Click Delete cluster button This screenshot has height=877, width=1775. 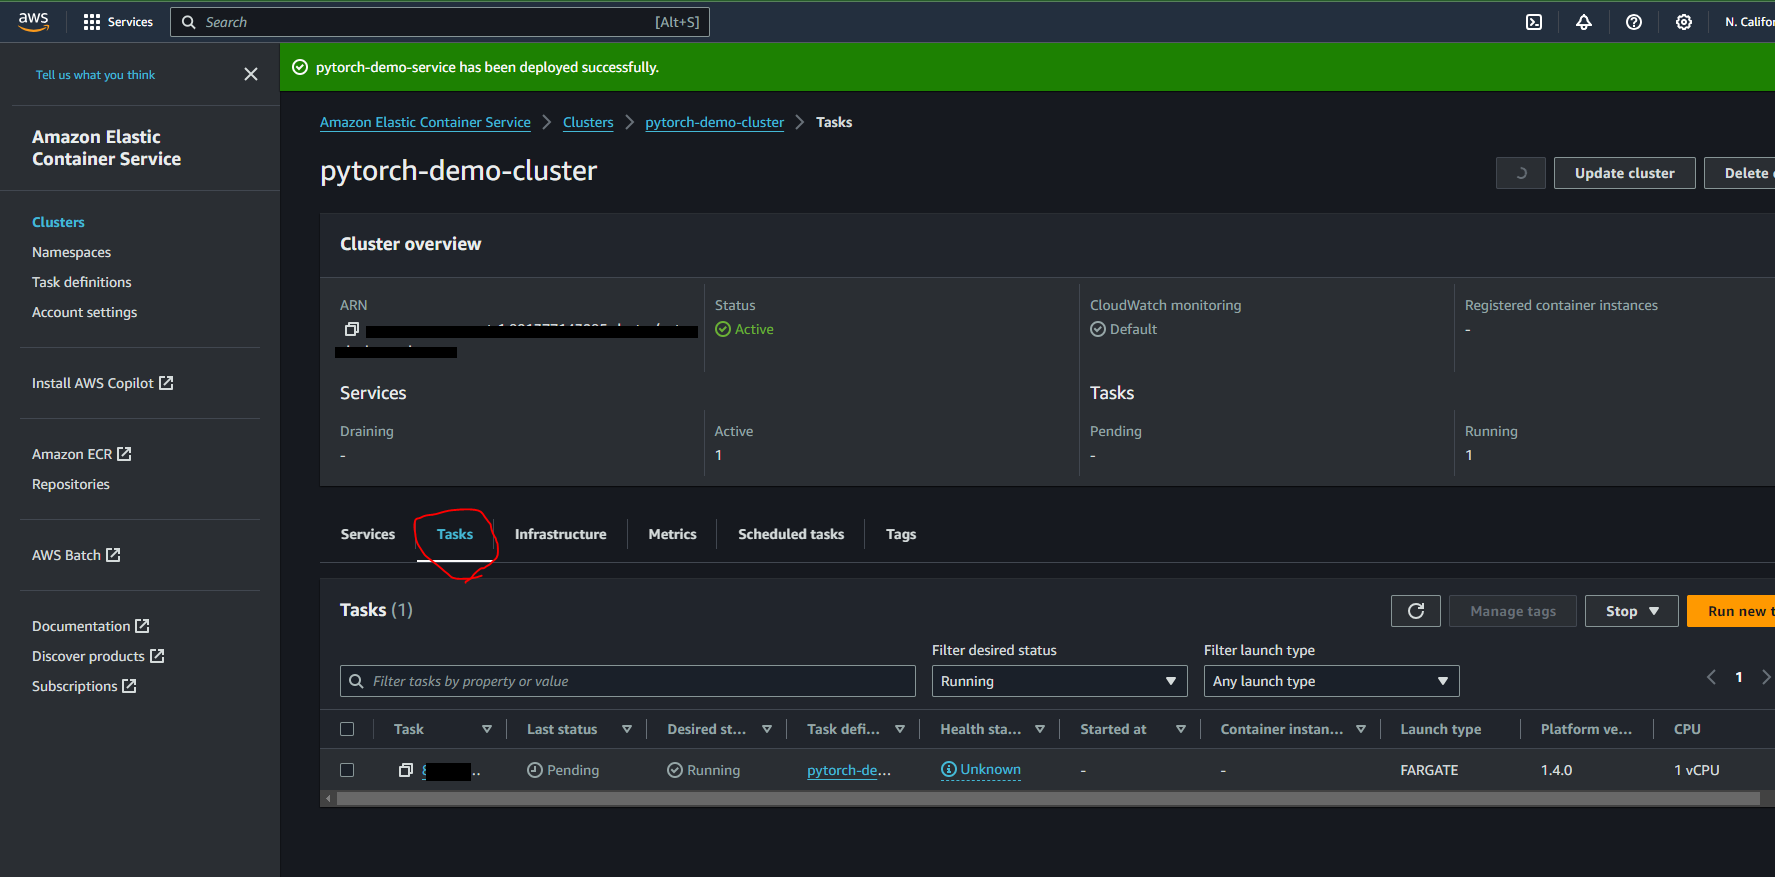coord(1740,173)
